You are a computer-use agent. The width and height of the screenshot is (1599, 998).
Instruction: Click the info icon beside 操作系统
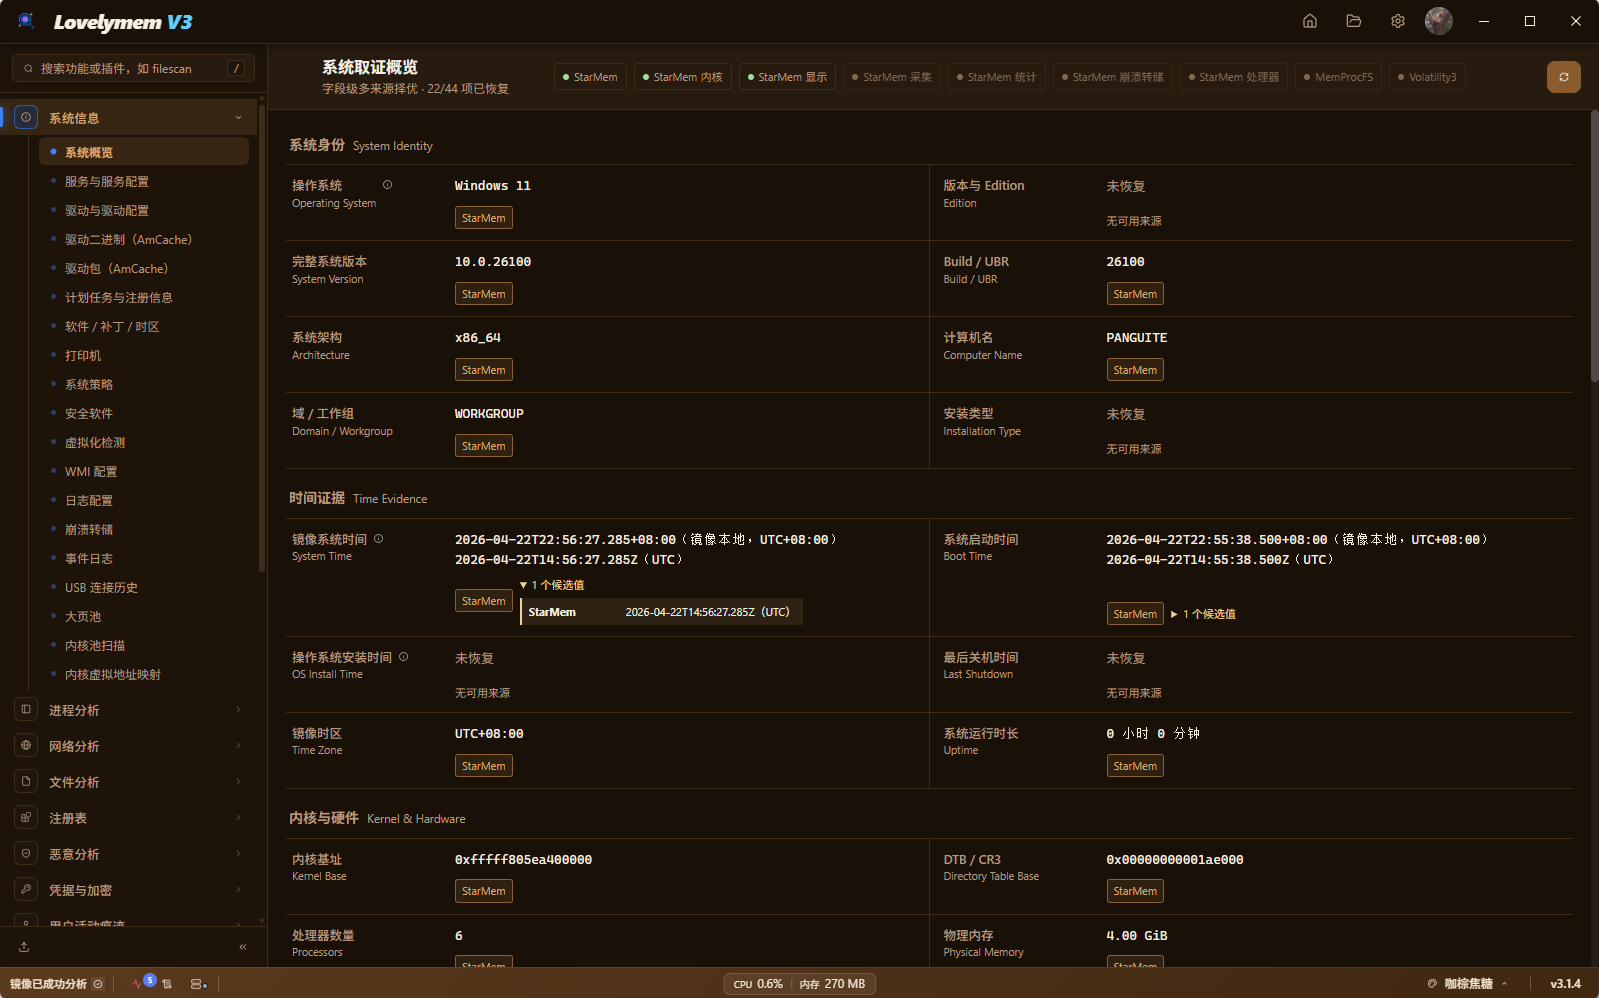387,185
